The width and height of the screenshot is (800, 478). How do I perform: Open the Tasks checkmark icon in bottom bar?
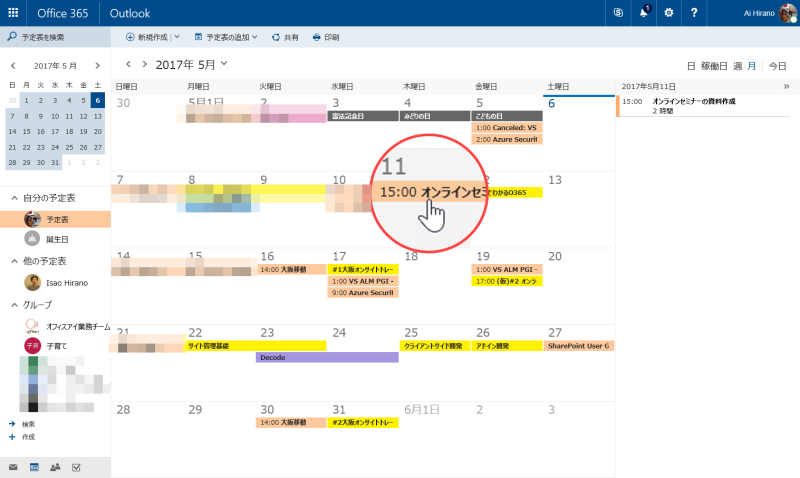(76, 467)
